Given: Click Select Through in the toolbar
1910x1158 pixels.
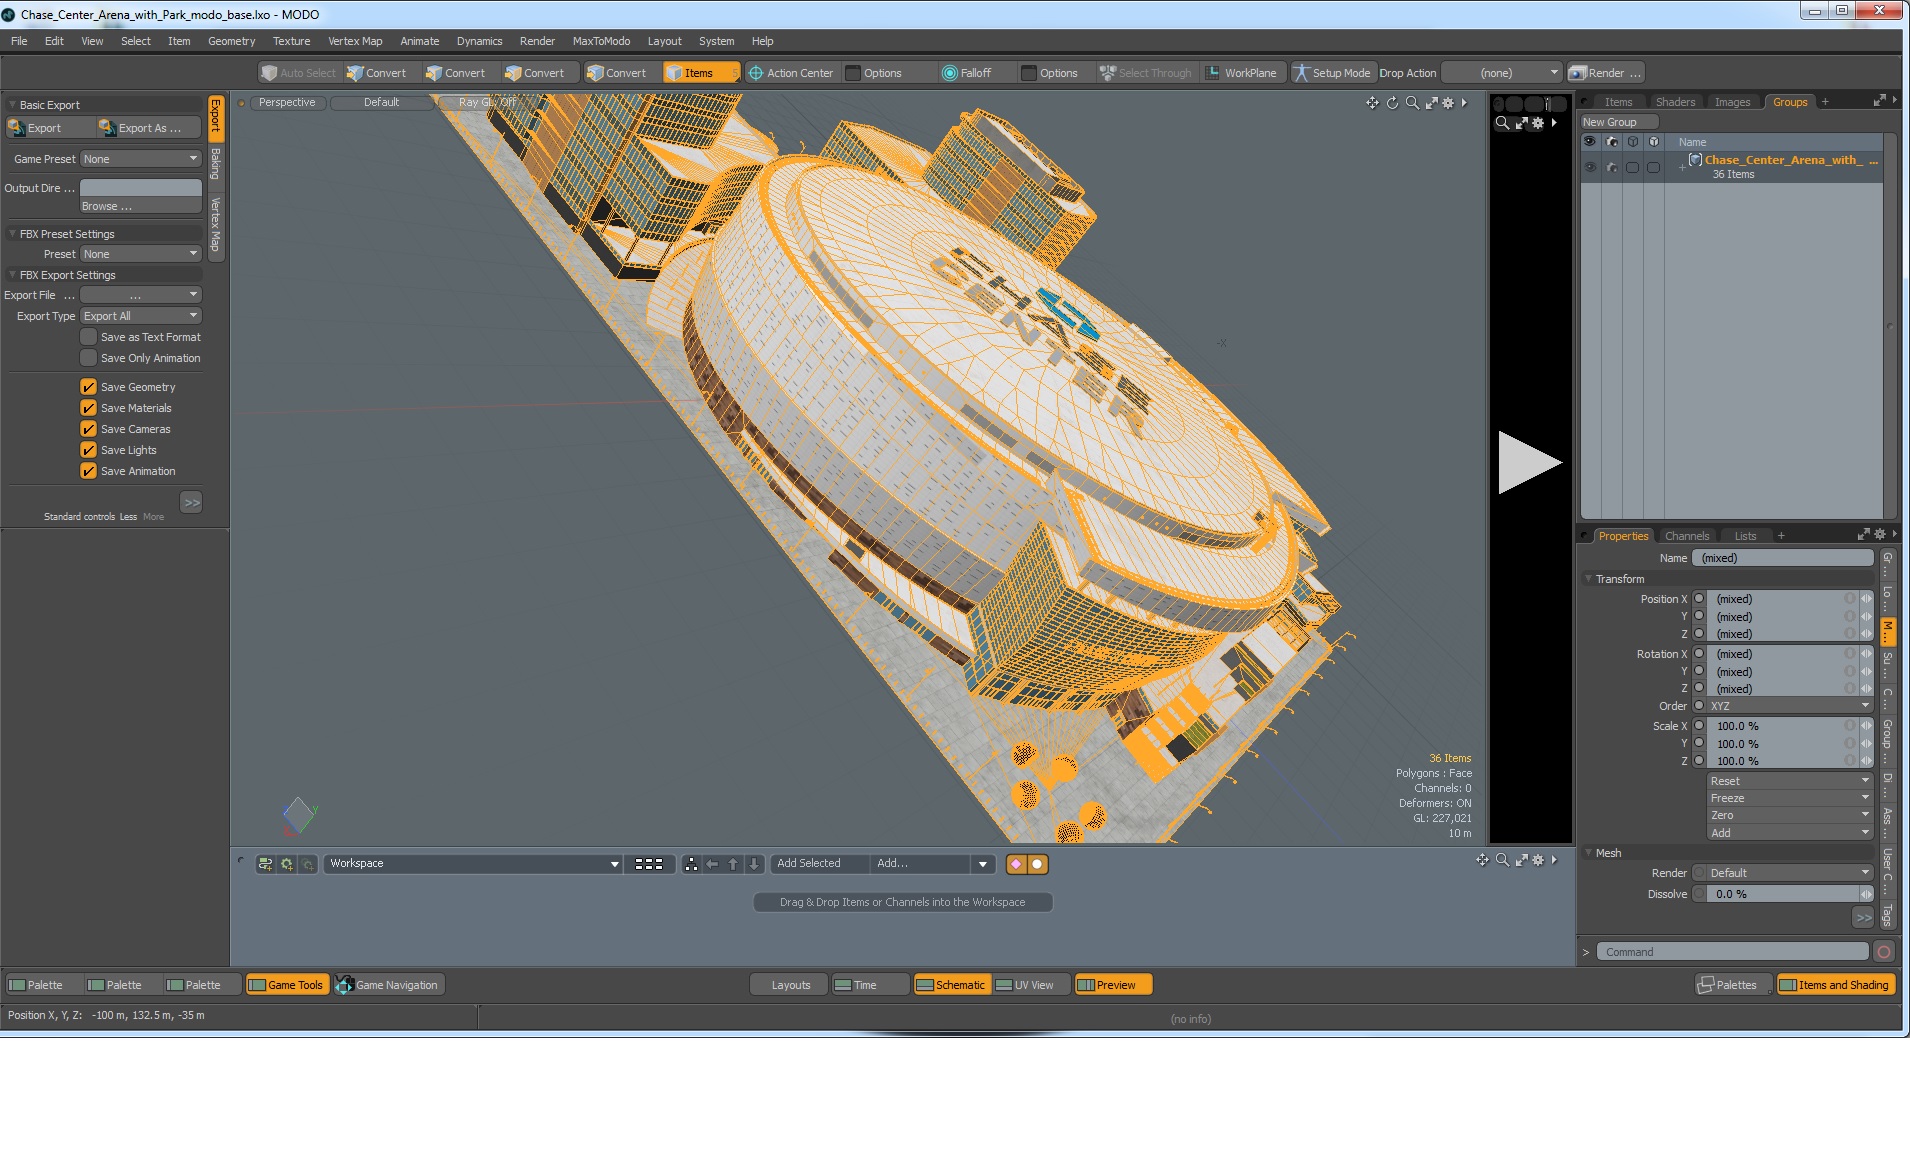Looking at the screenshot, I should [x=1146, y=73].
